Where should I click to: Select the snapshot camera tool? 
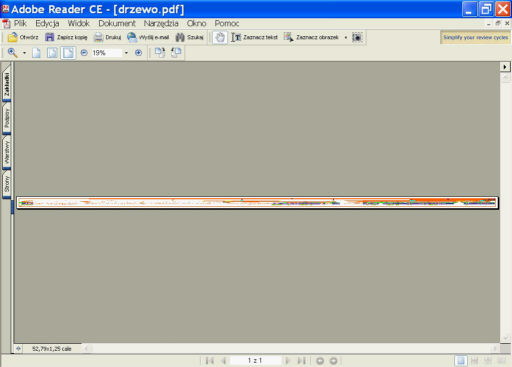(x=357, y=37)
